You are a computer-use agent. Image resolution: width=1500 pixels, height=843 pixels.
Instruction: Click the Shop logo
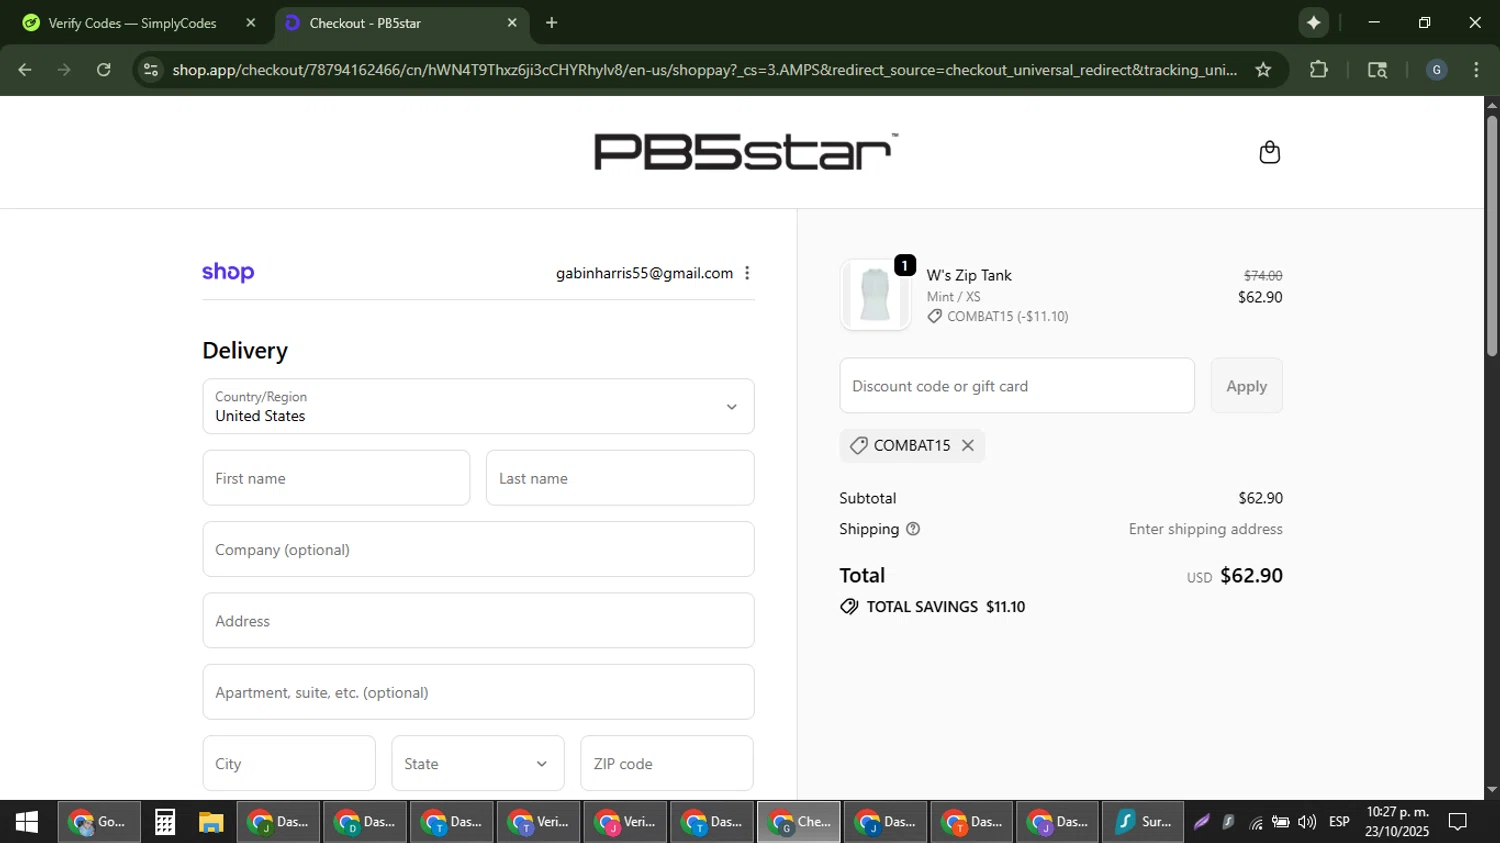[x=228, y=272]
